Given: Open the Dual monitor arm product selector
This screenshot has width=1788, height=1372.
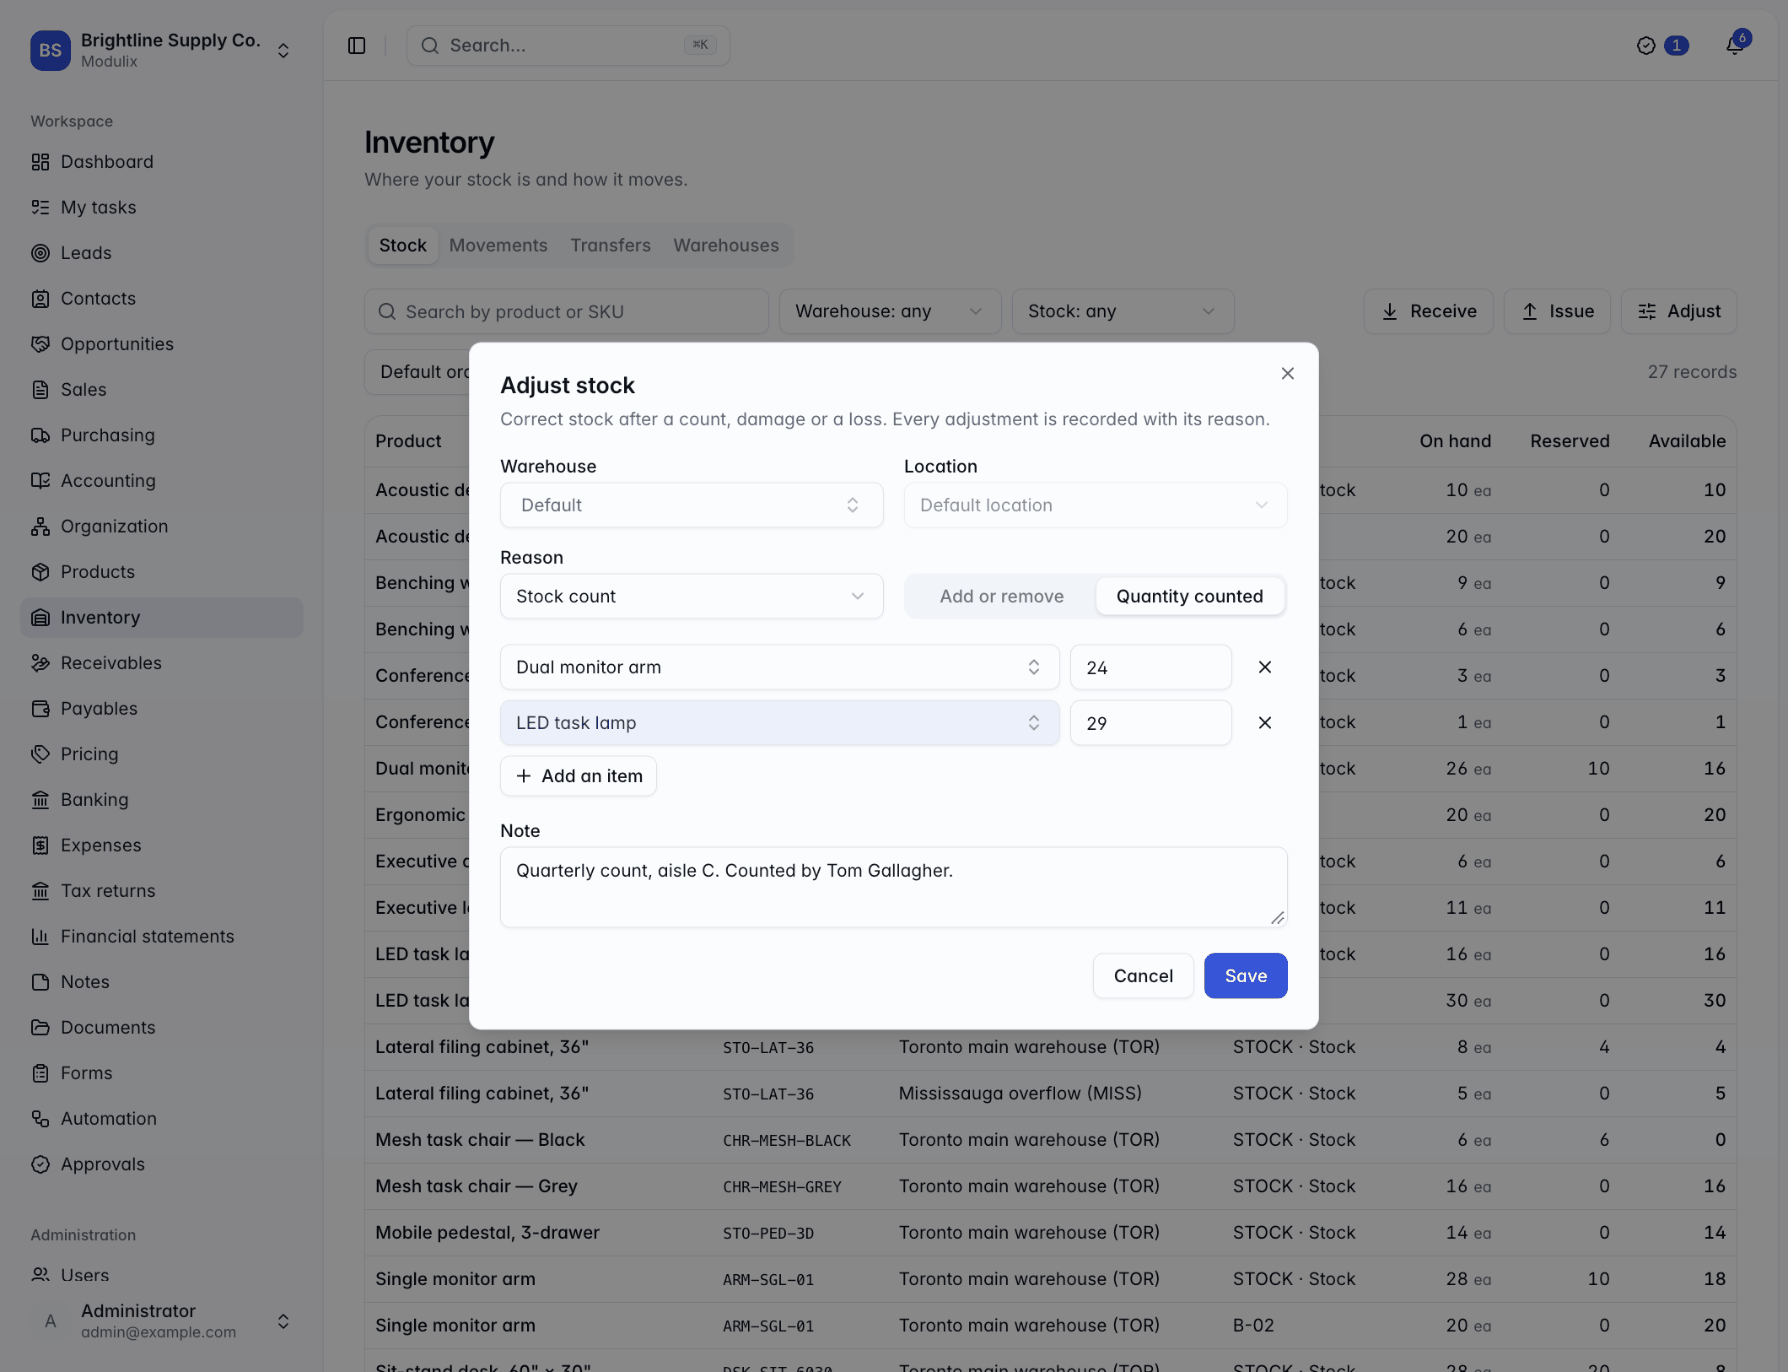Looking at the screenshot, I should [779, 667].
